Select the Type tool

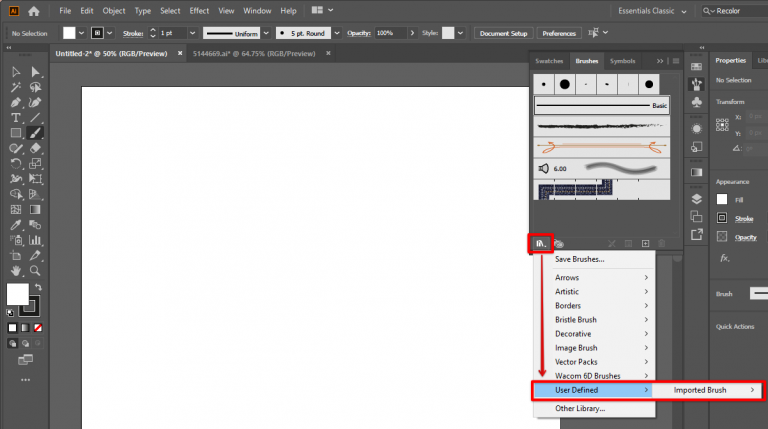[16, 117]
